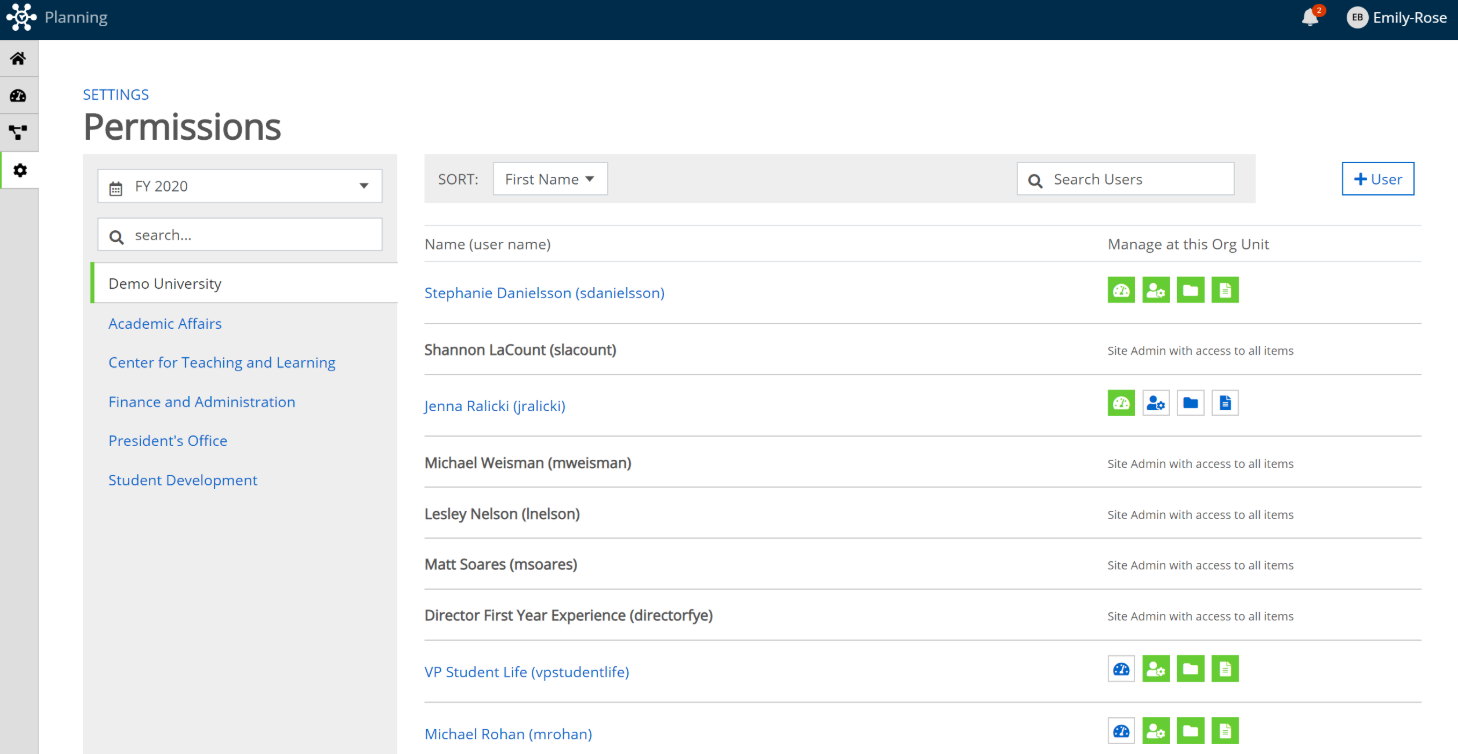Image resolution: width=1458 pixels, height=754 pixels.
Task: Navigate to Home using the sidebar house icon
Action: point(19,57)
